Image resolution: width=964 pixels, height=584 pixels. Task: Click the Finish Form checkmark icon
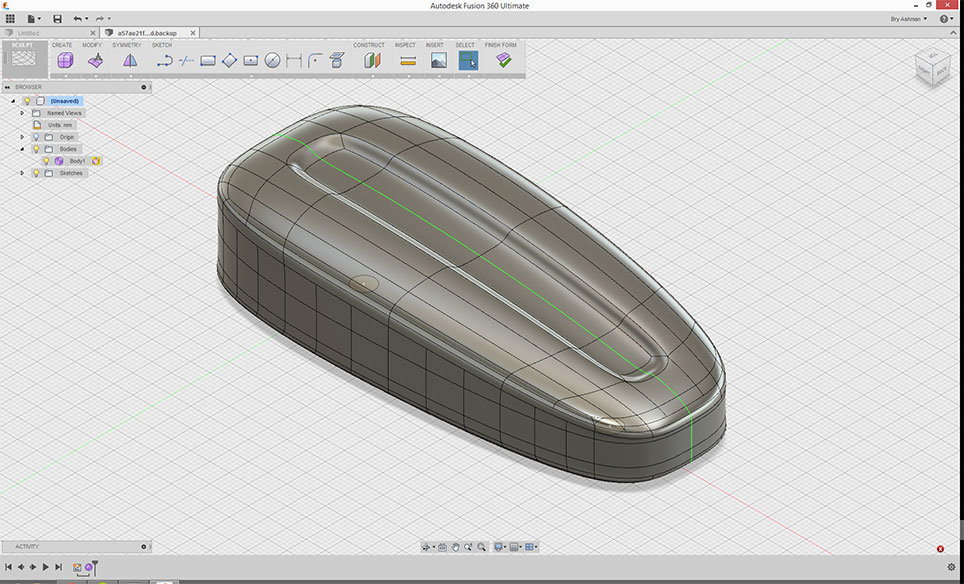(x=504, y=60)
